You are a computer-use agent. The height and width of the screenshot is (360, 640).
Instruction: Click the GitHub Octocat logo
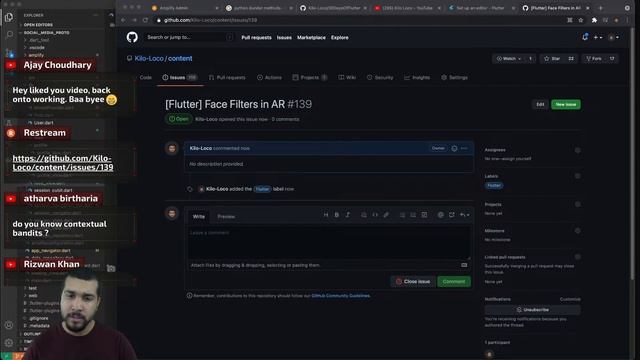132,37
